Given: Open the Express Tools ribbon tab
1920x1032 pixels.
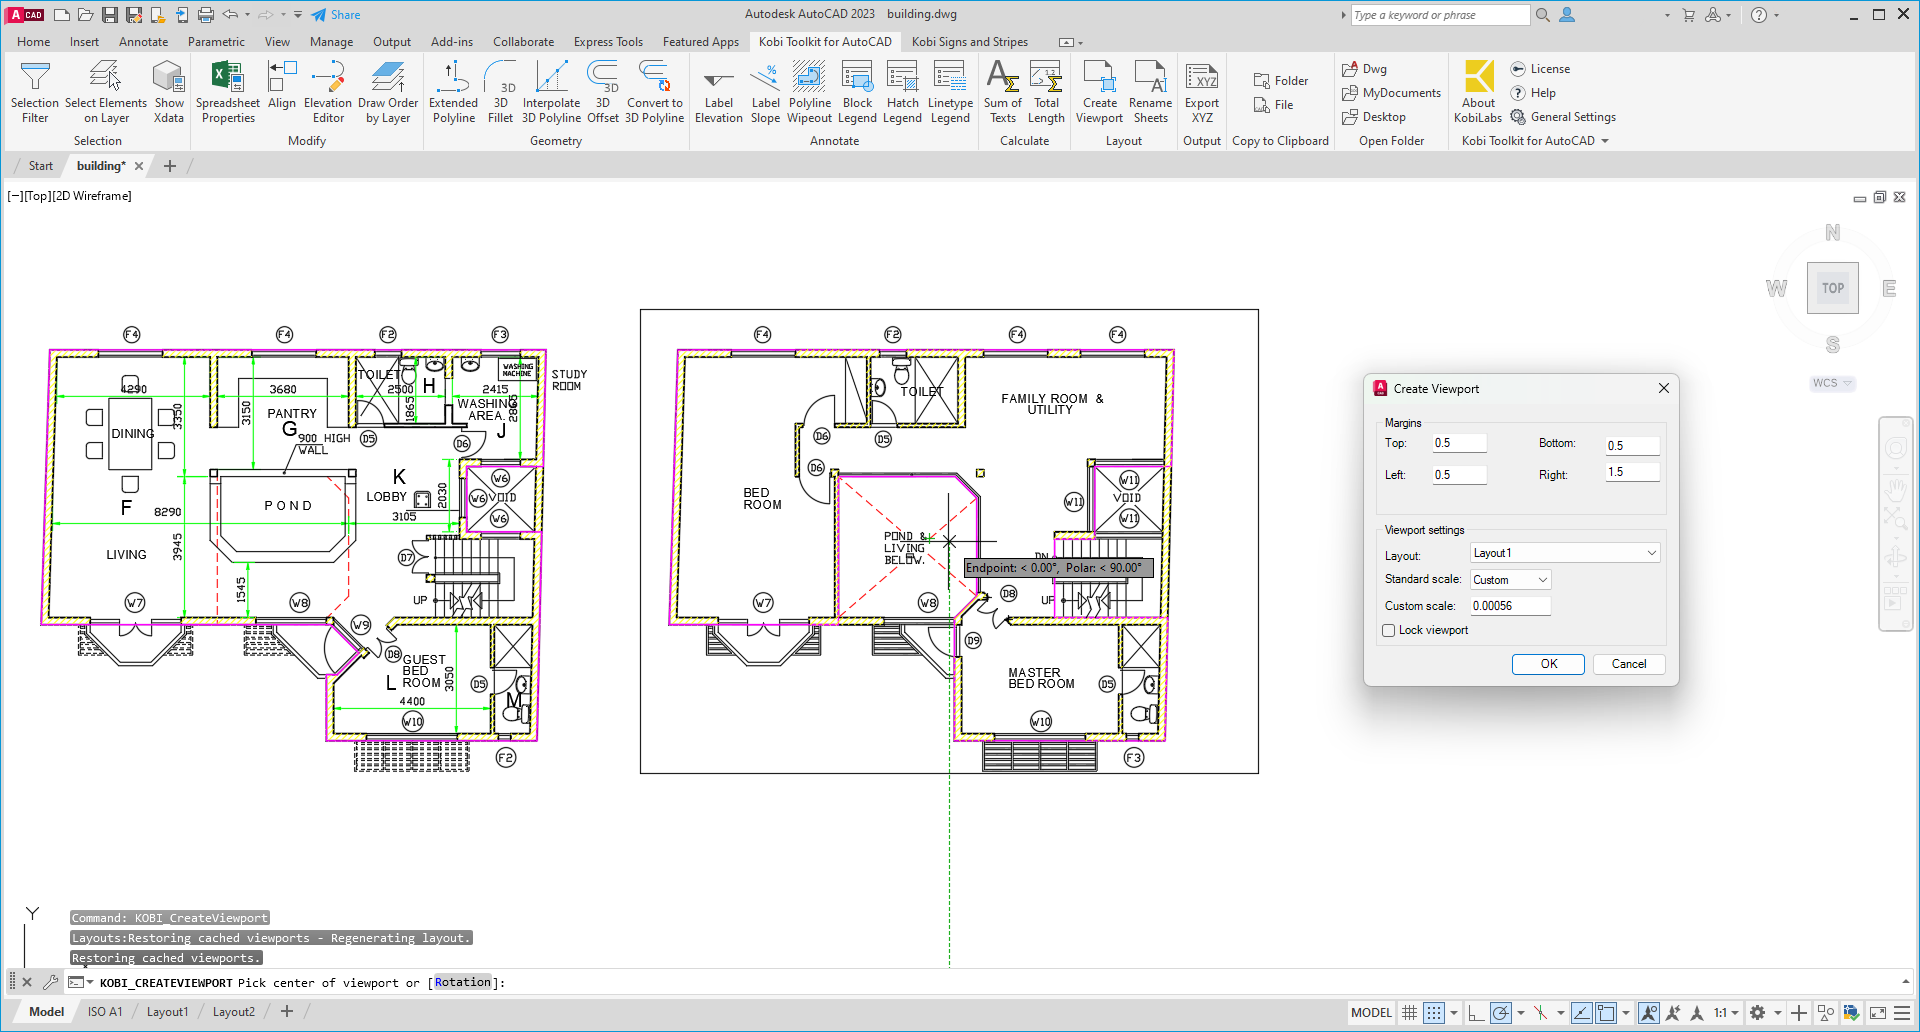Looking at the screenshot, I should [608, 42].
